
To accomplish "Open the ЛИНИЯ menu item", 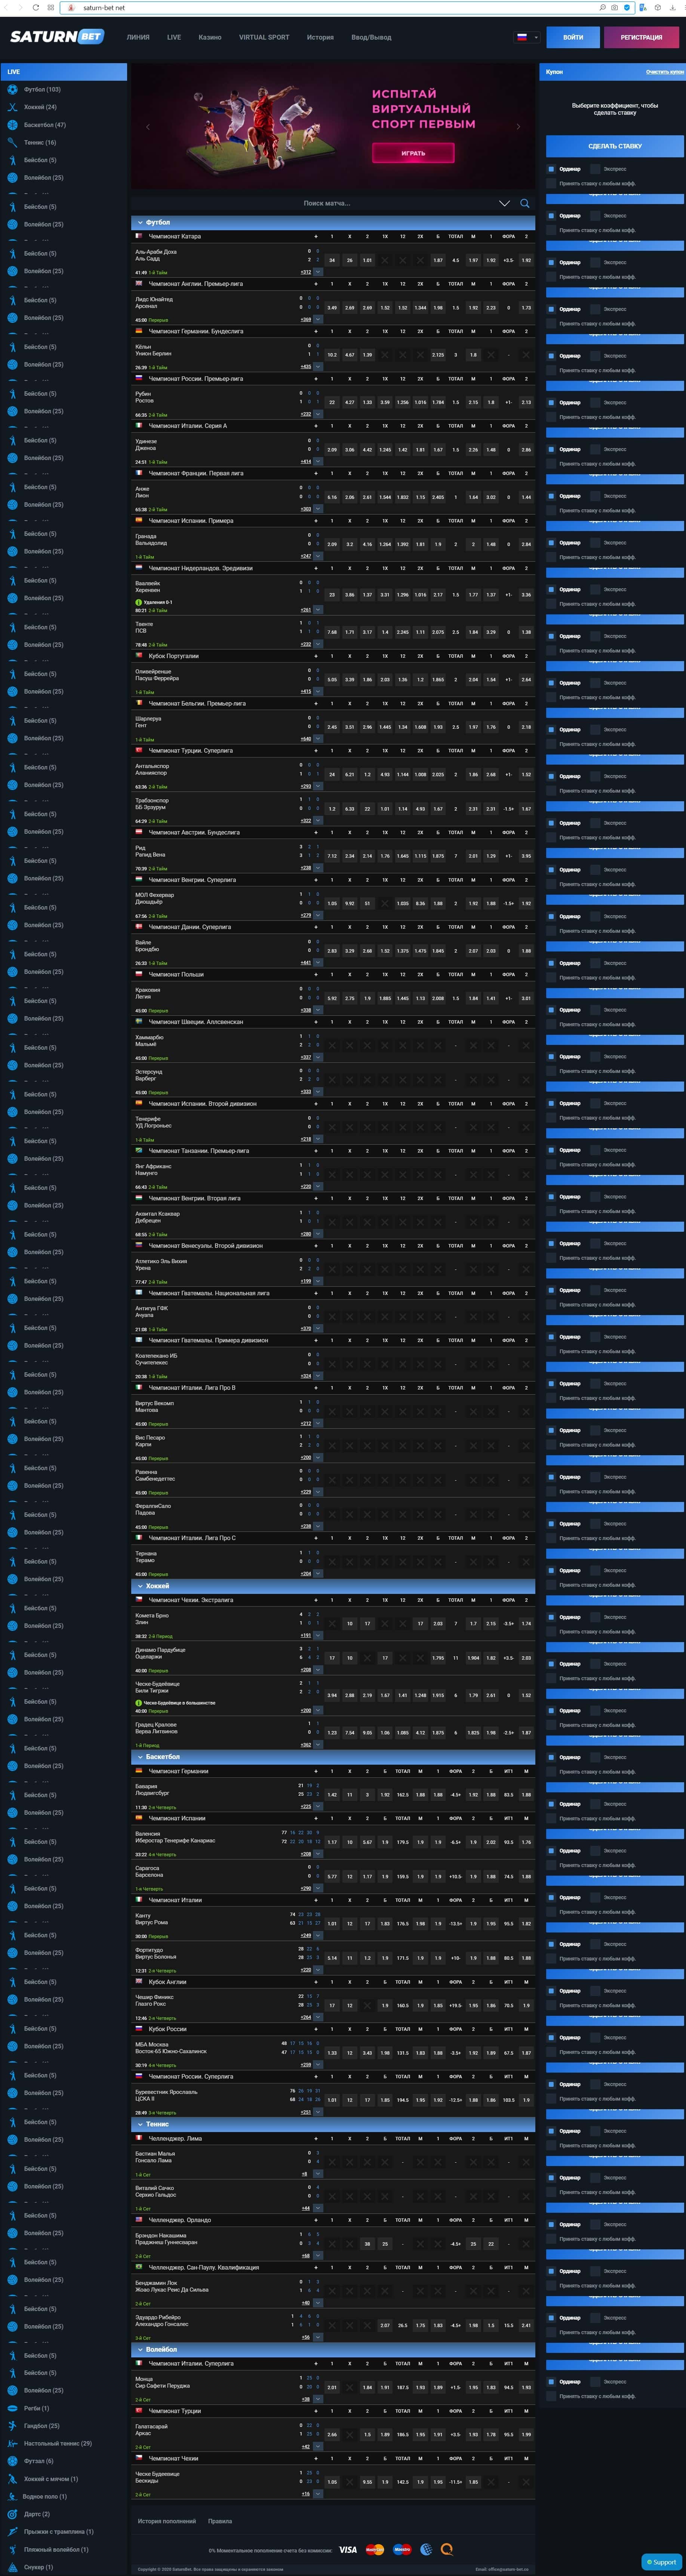I will [x=138, y=37].
